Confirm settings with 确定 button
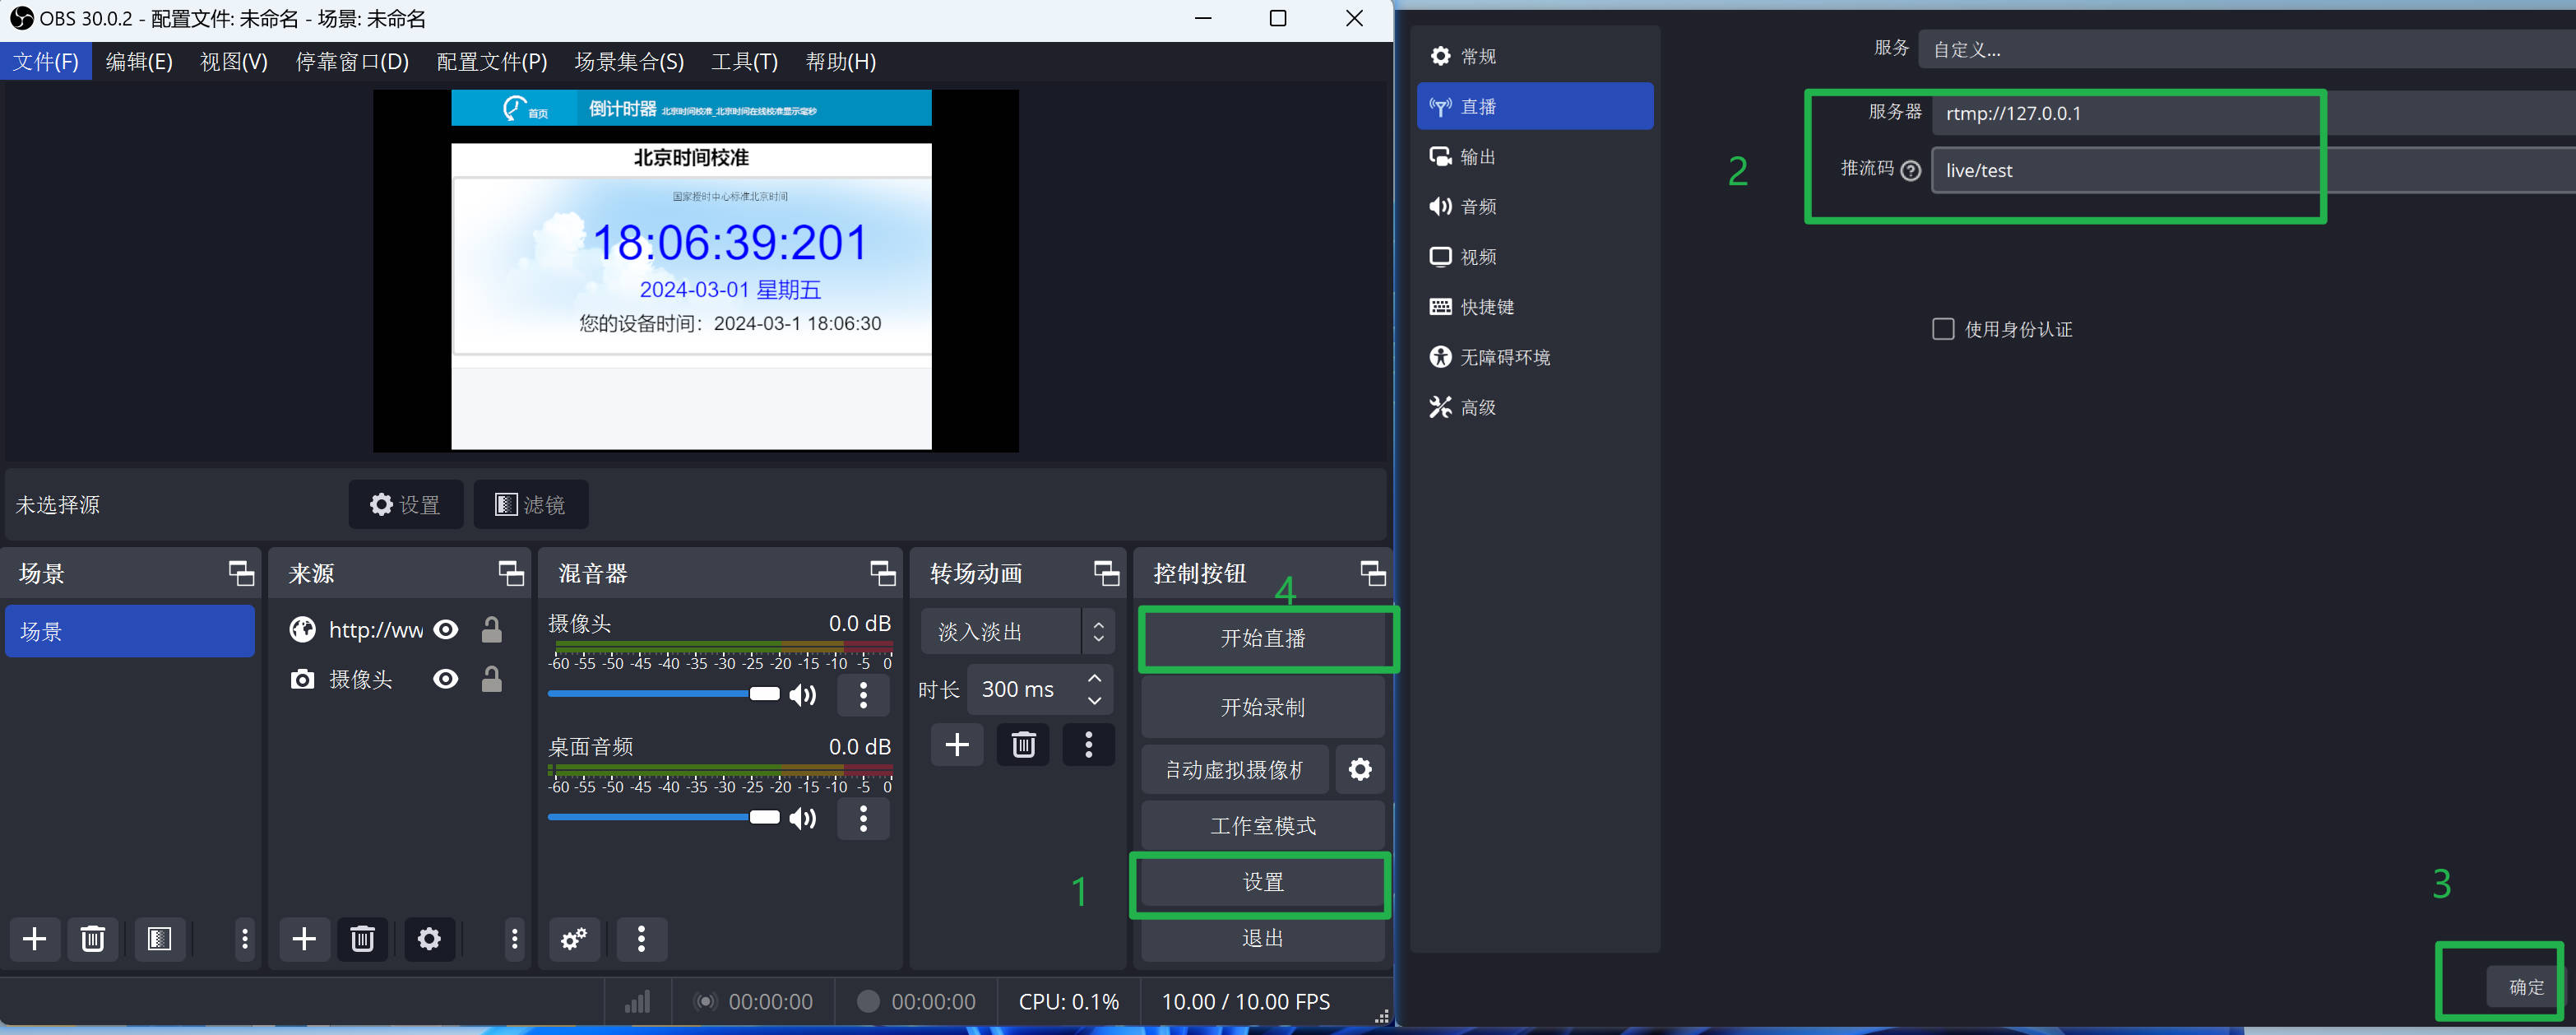2576x1035 pixels. click(x=2526, y=986)
